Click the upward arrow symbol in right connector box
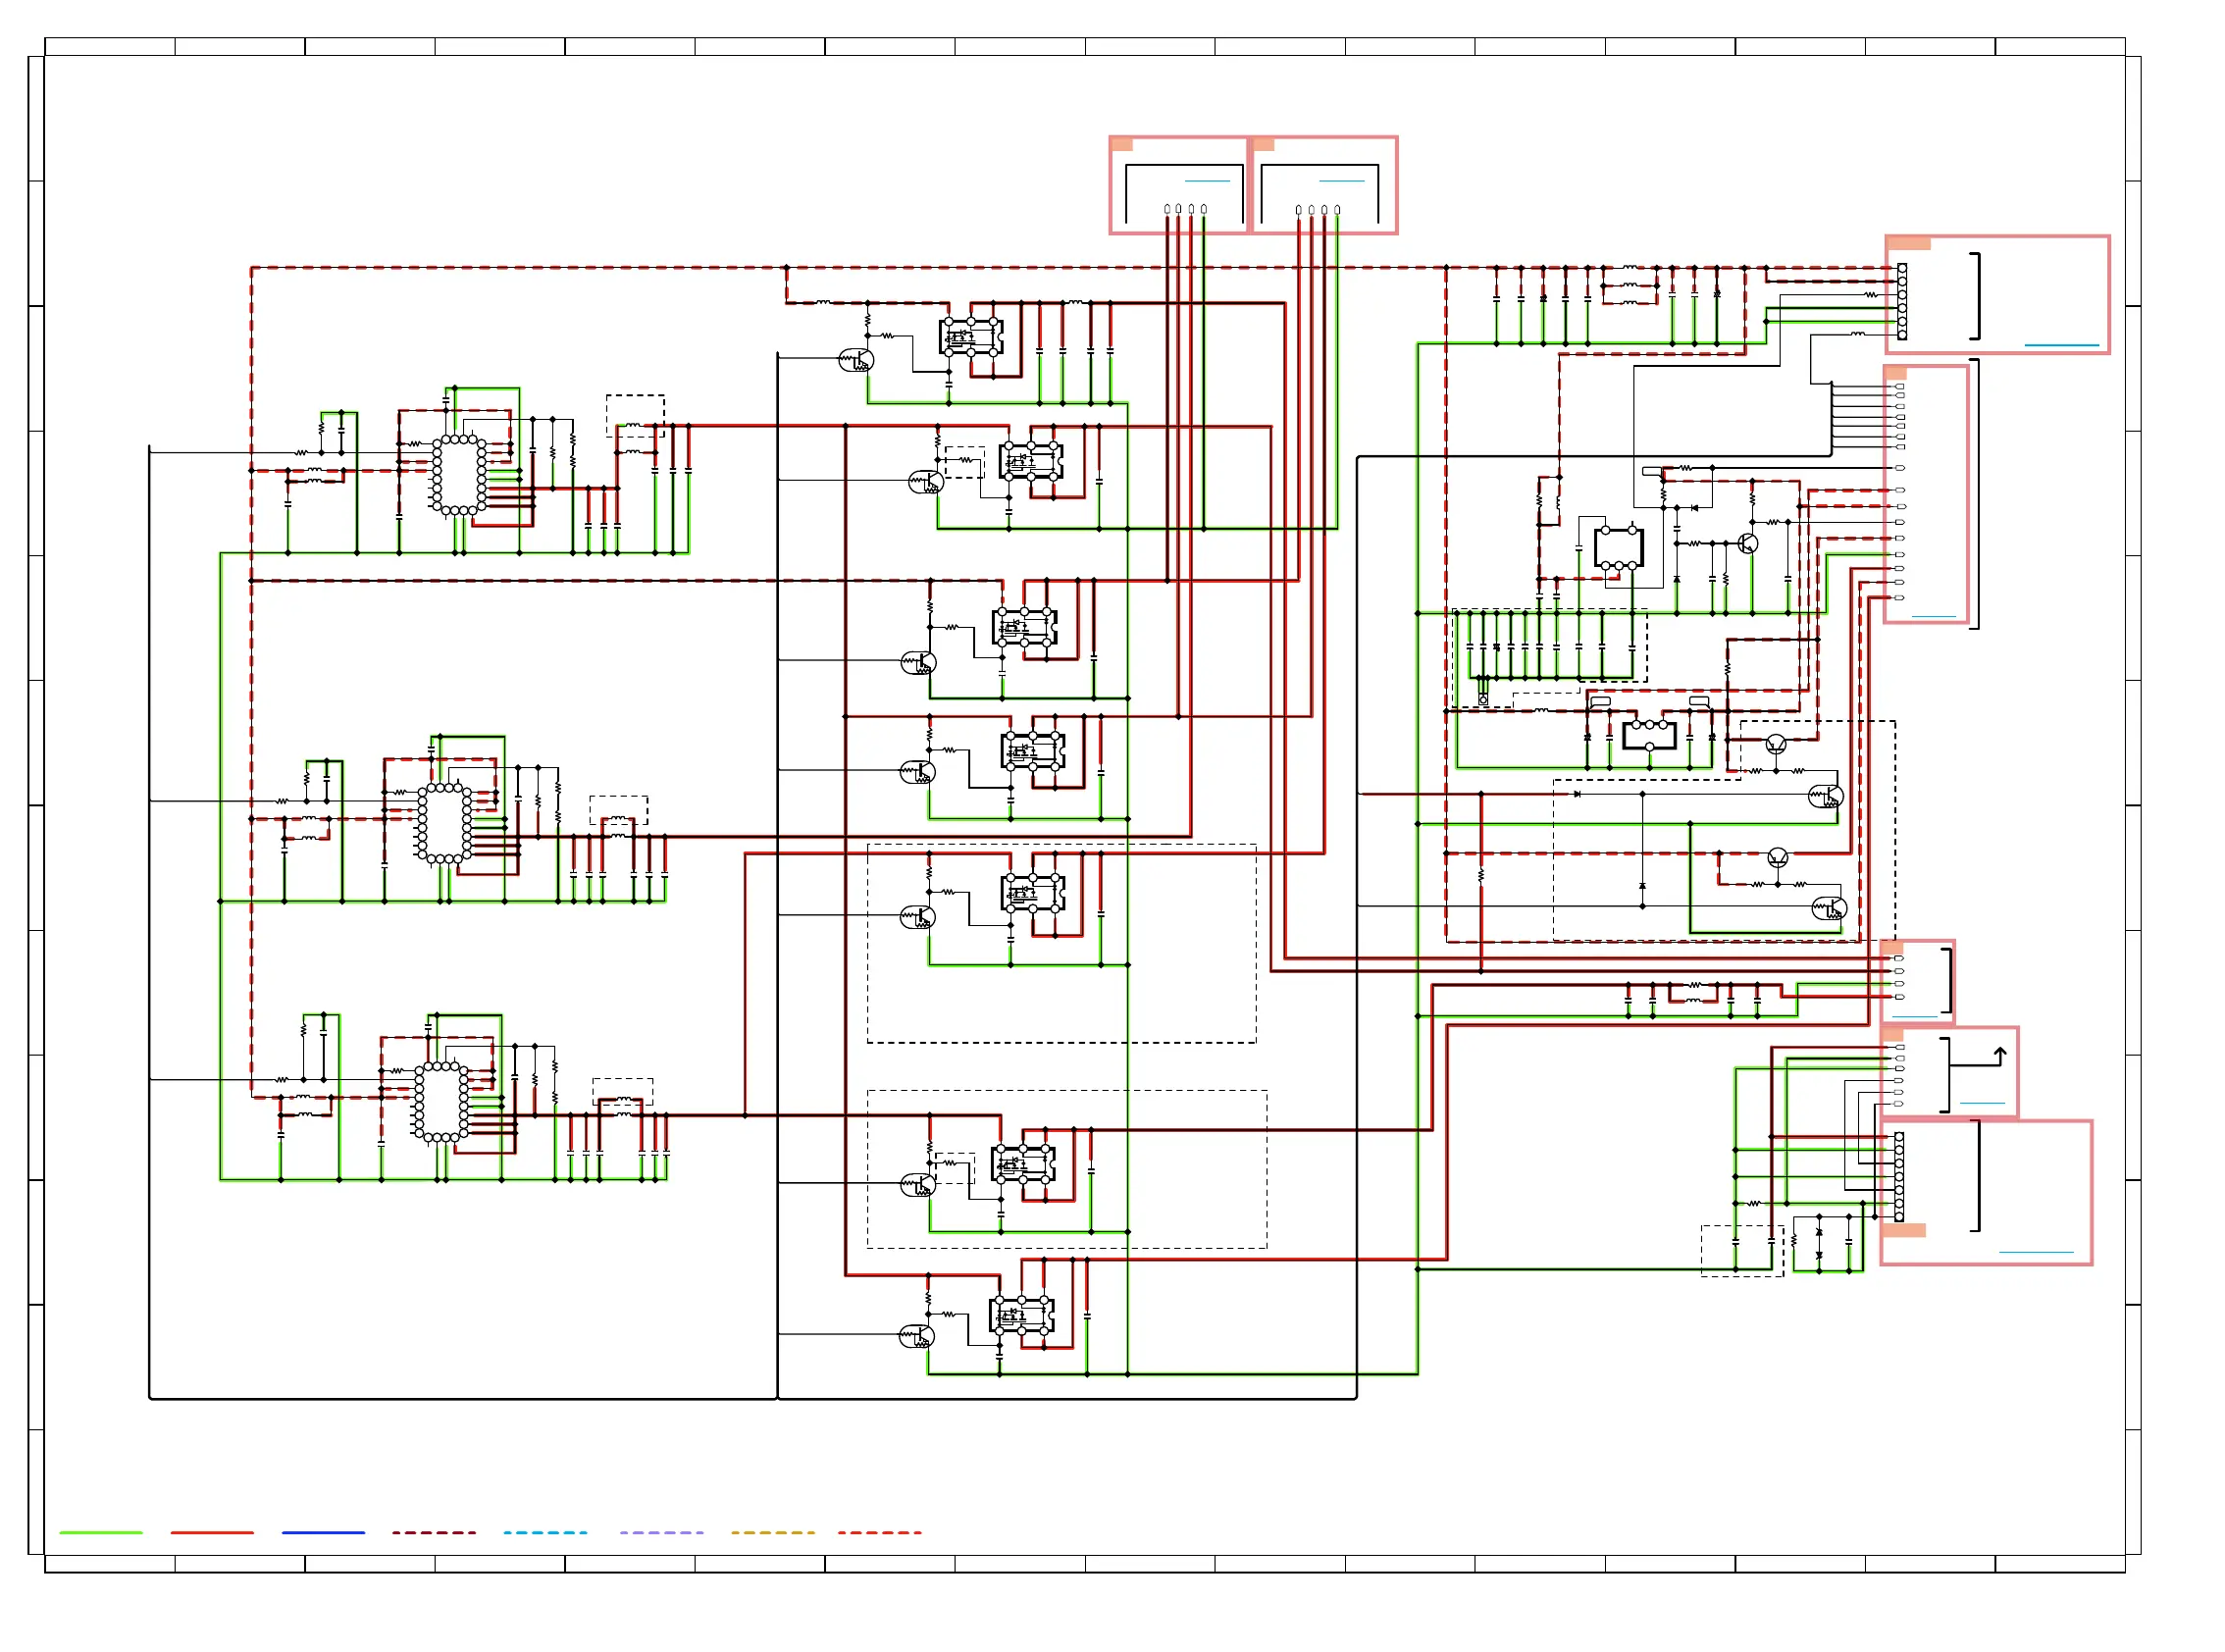This screenshot has width=2225, height=1652. (2000, 1056)
